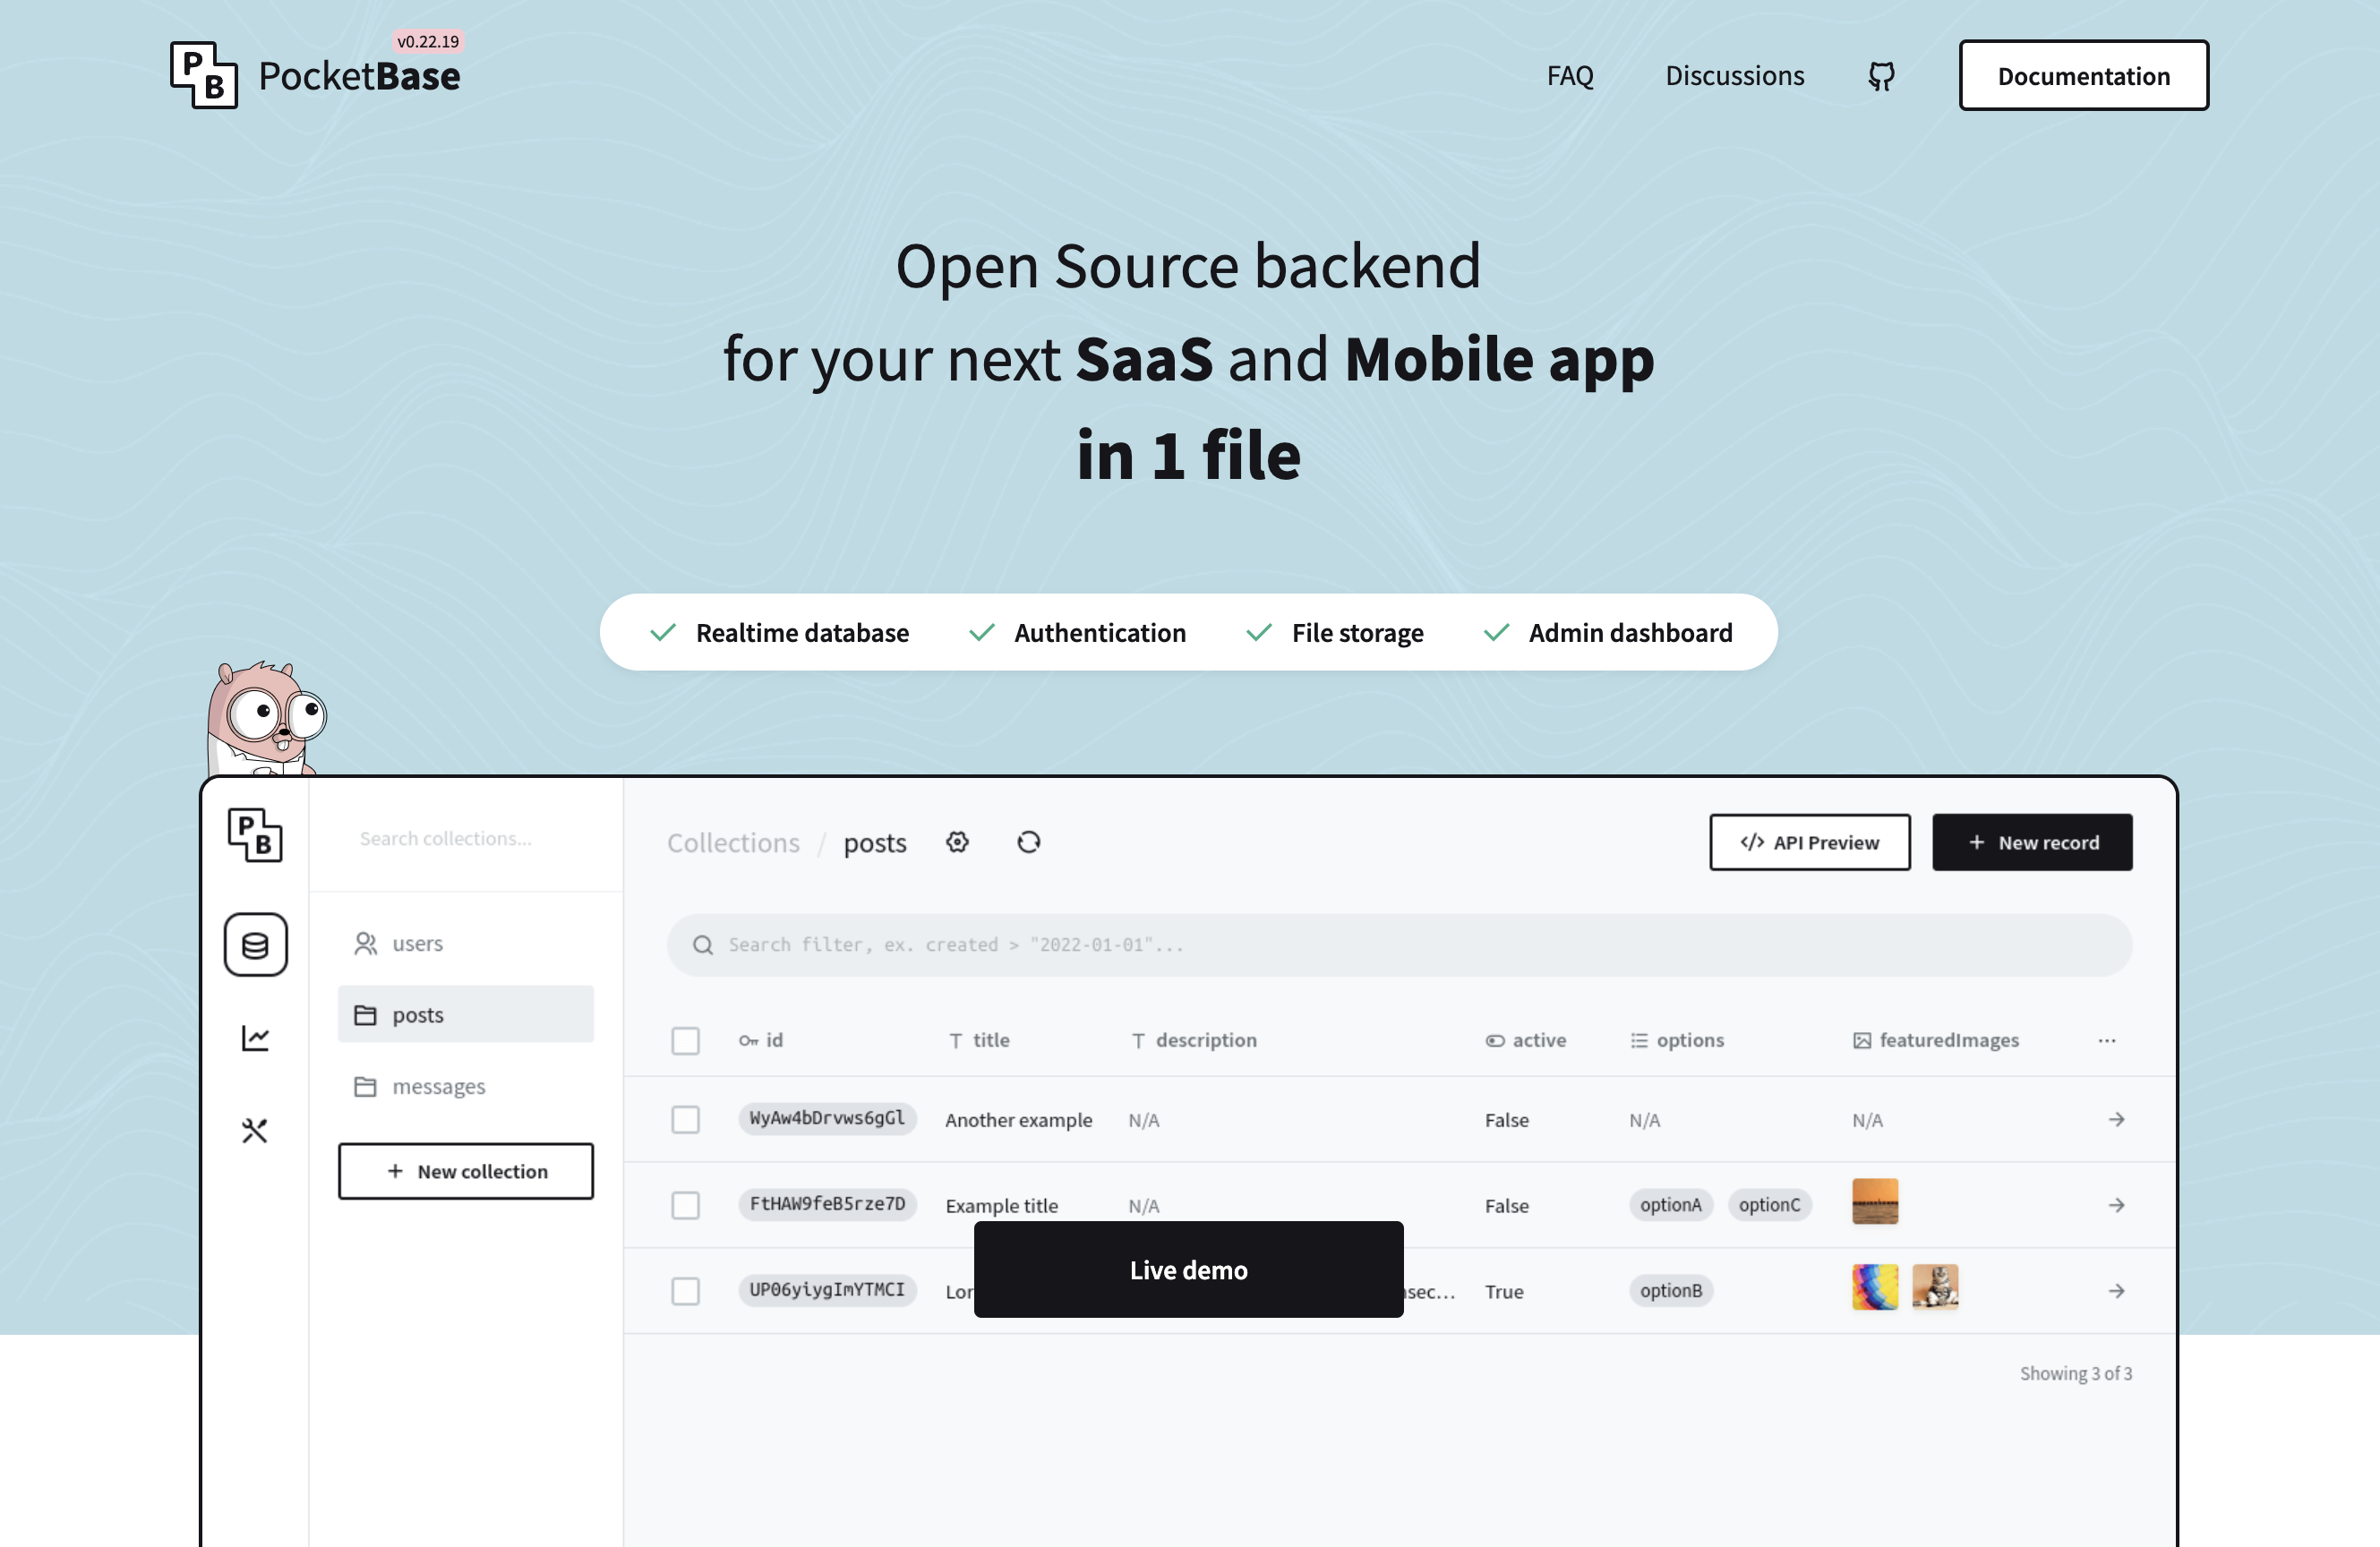Open the Documentation page
2380x1547 pixels.
click(2083, 75)
